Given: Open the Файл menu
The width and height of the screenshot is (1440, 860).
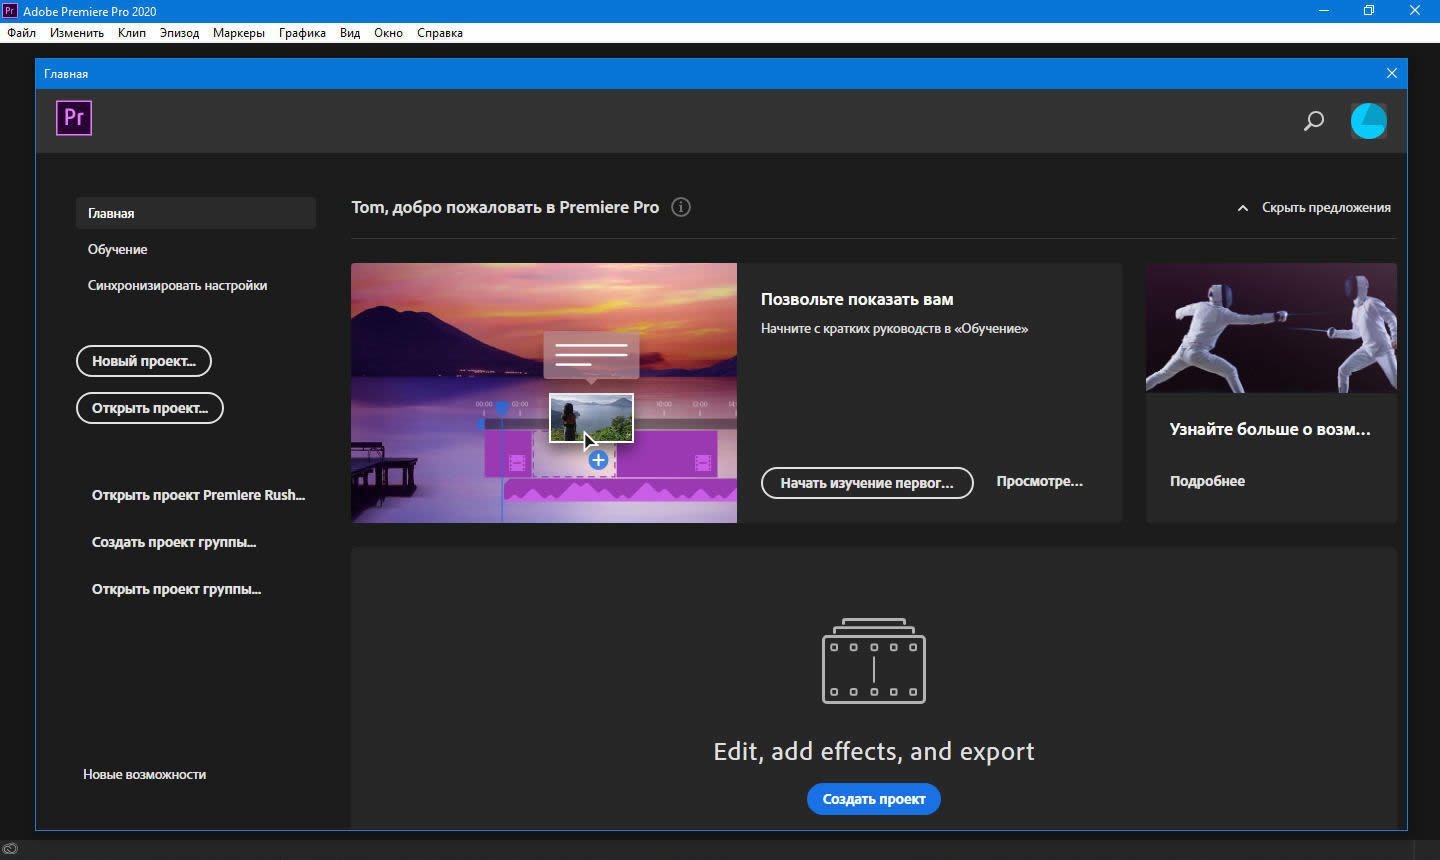Looking at the screenshot, I should pos(21,33).
